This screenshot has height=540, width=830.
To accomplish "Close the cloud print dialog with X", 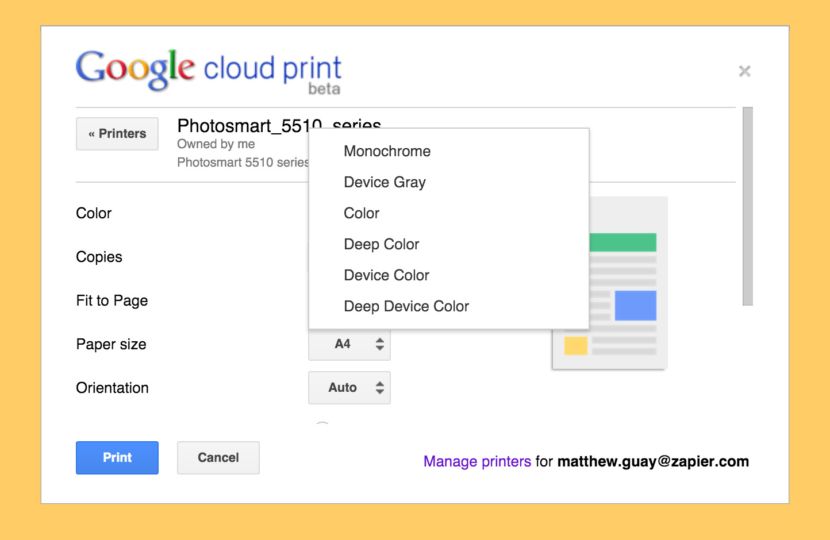I will coord(744,71).
